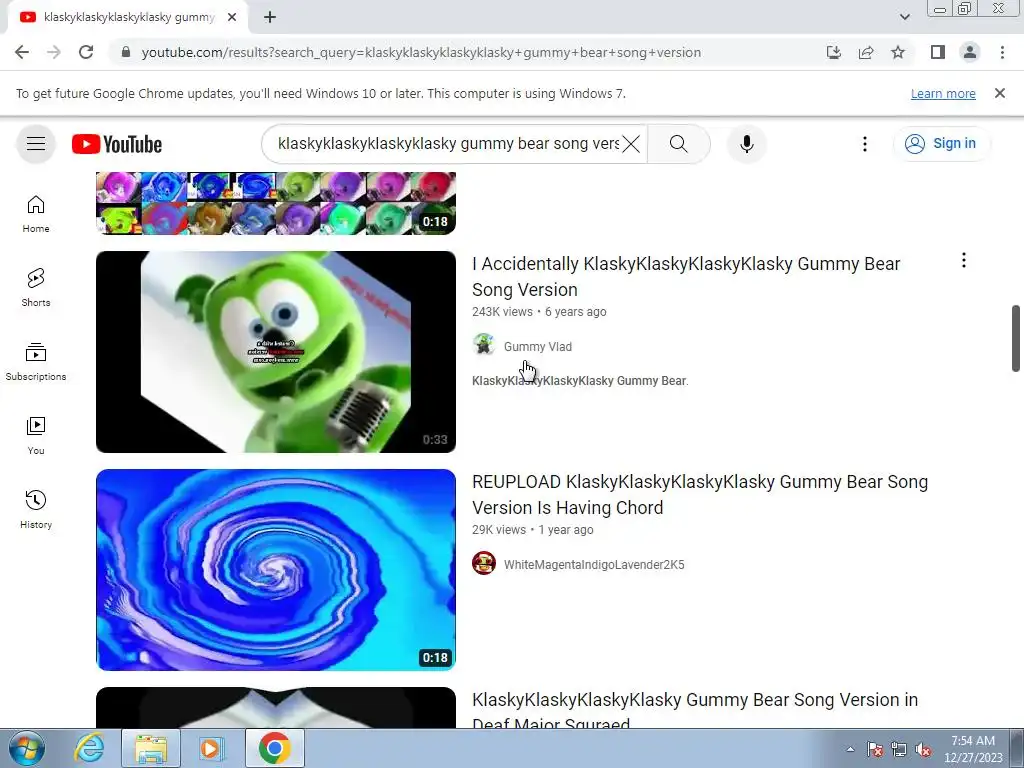Screen dimensions: 1024x768
Task: Reload the page
Action: click(86, 52)
